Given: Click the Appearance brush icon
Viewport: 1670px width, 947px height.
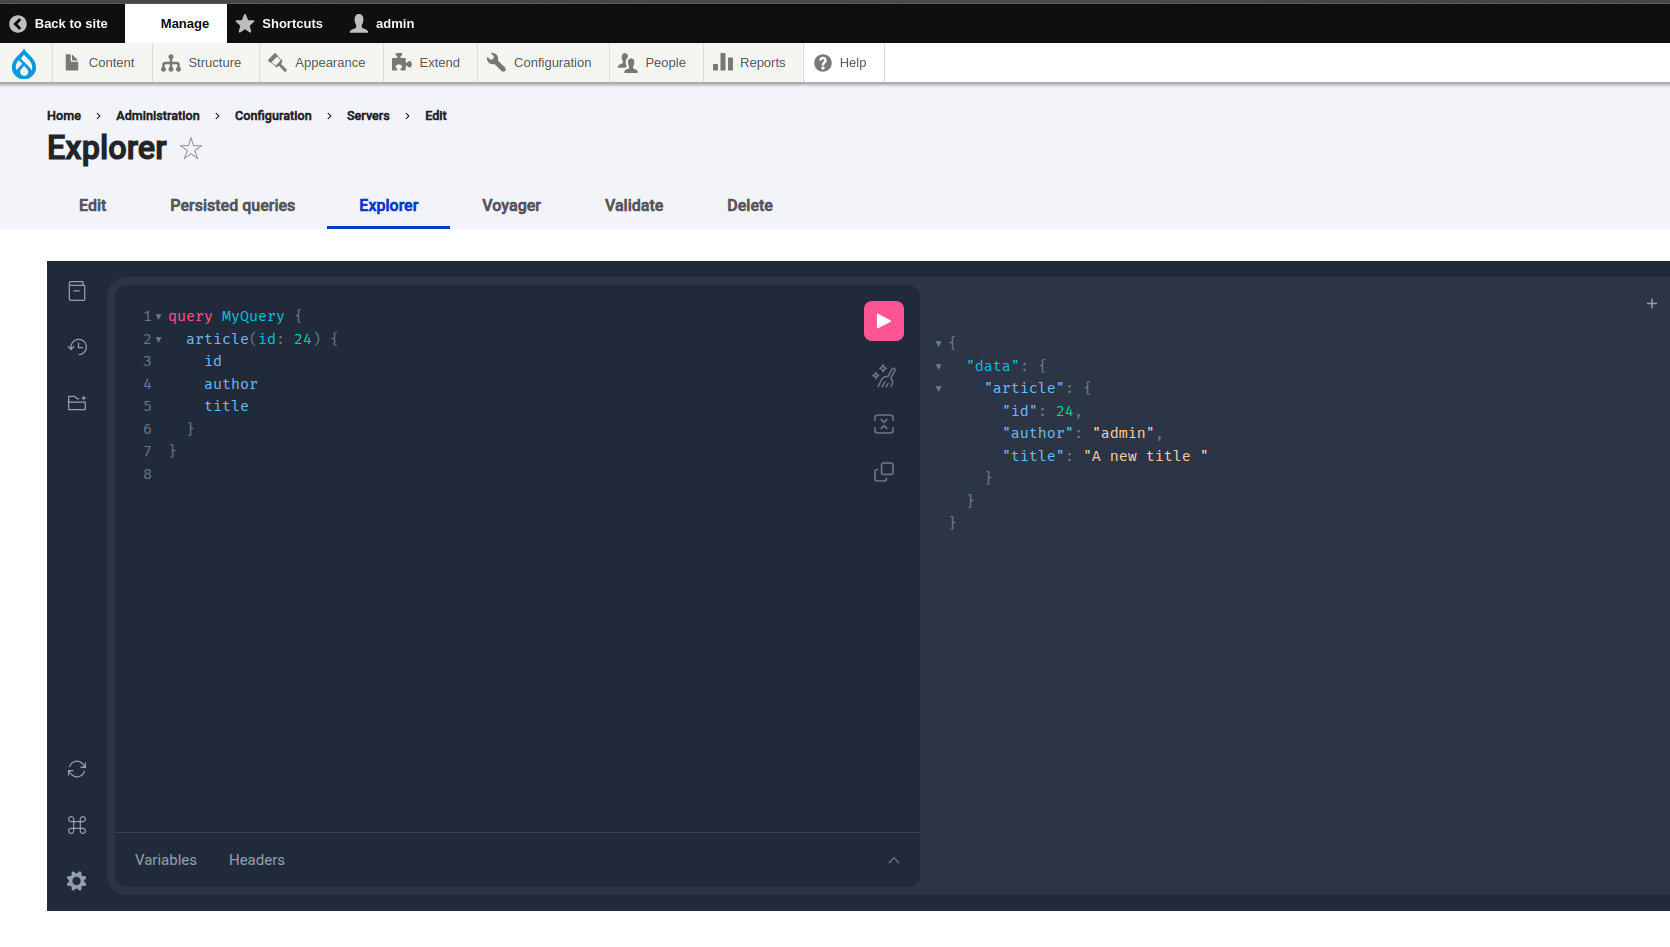Looking at the screenshot, I should [x=277, y=62].
